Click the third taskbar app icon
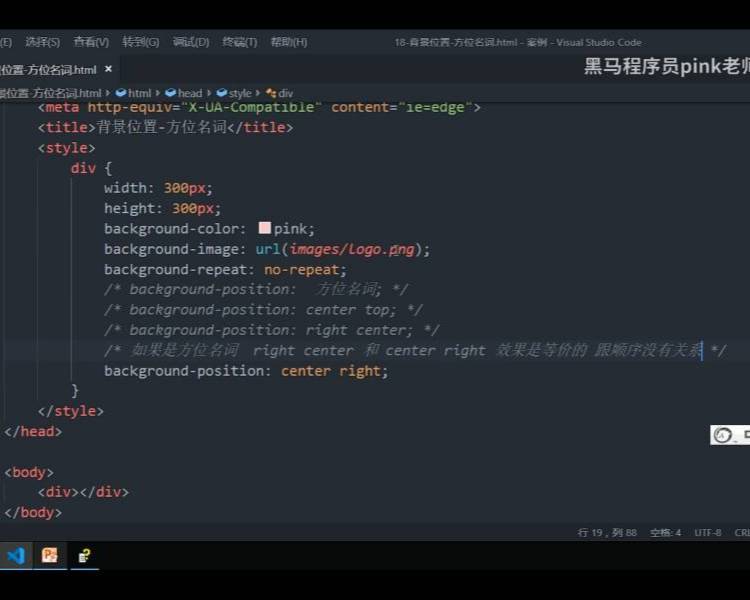The image size is (750, 600). pos(84,555)
